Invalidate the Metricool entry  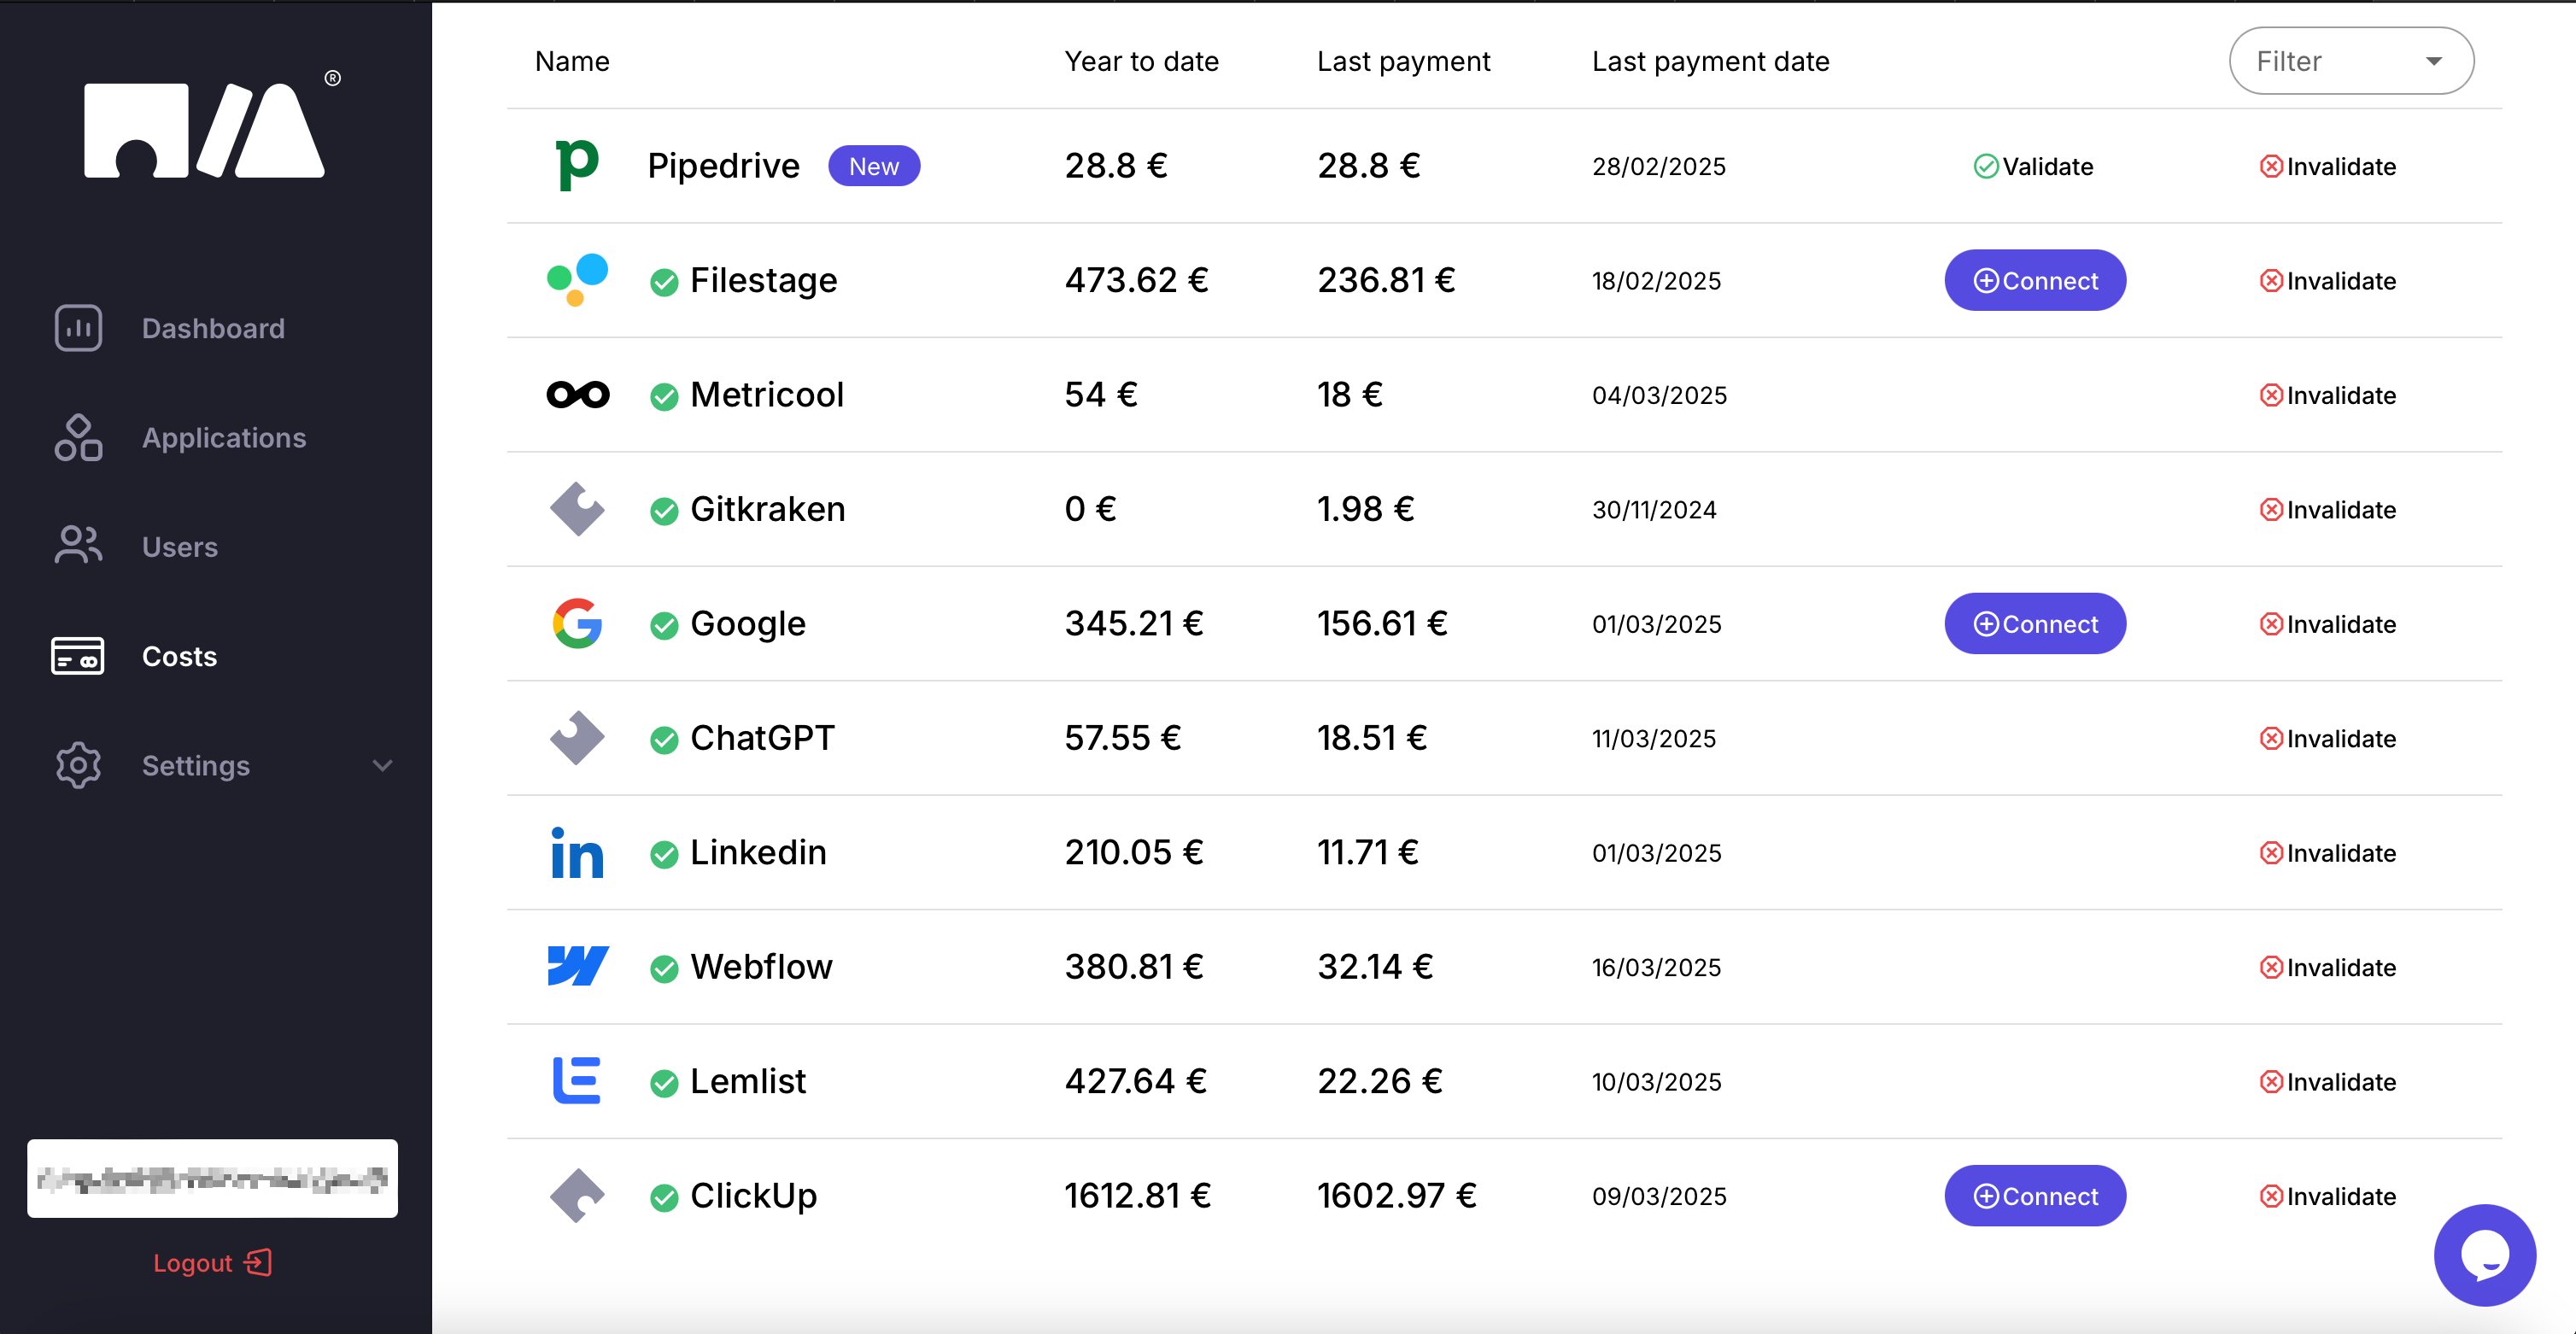click(2328, 395)
